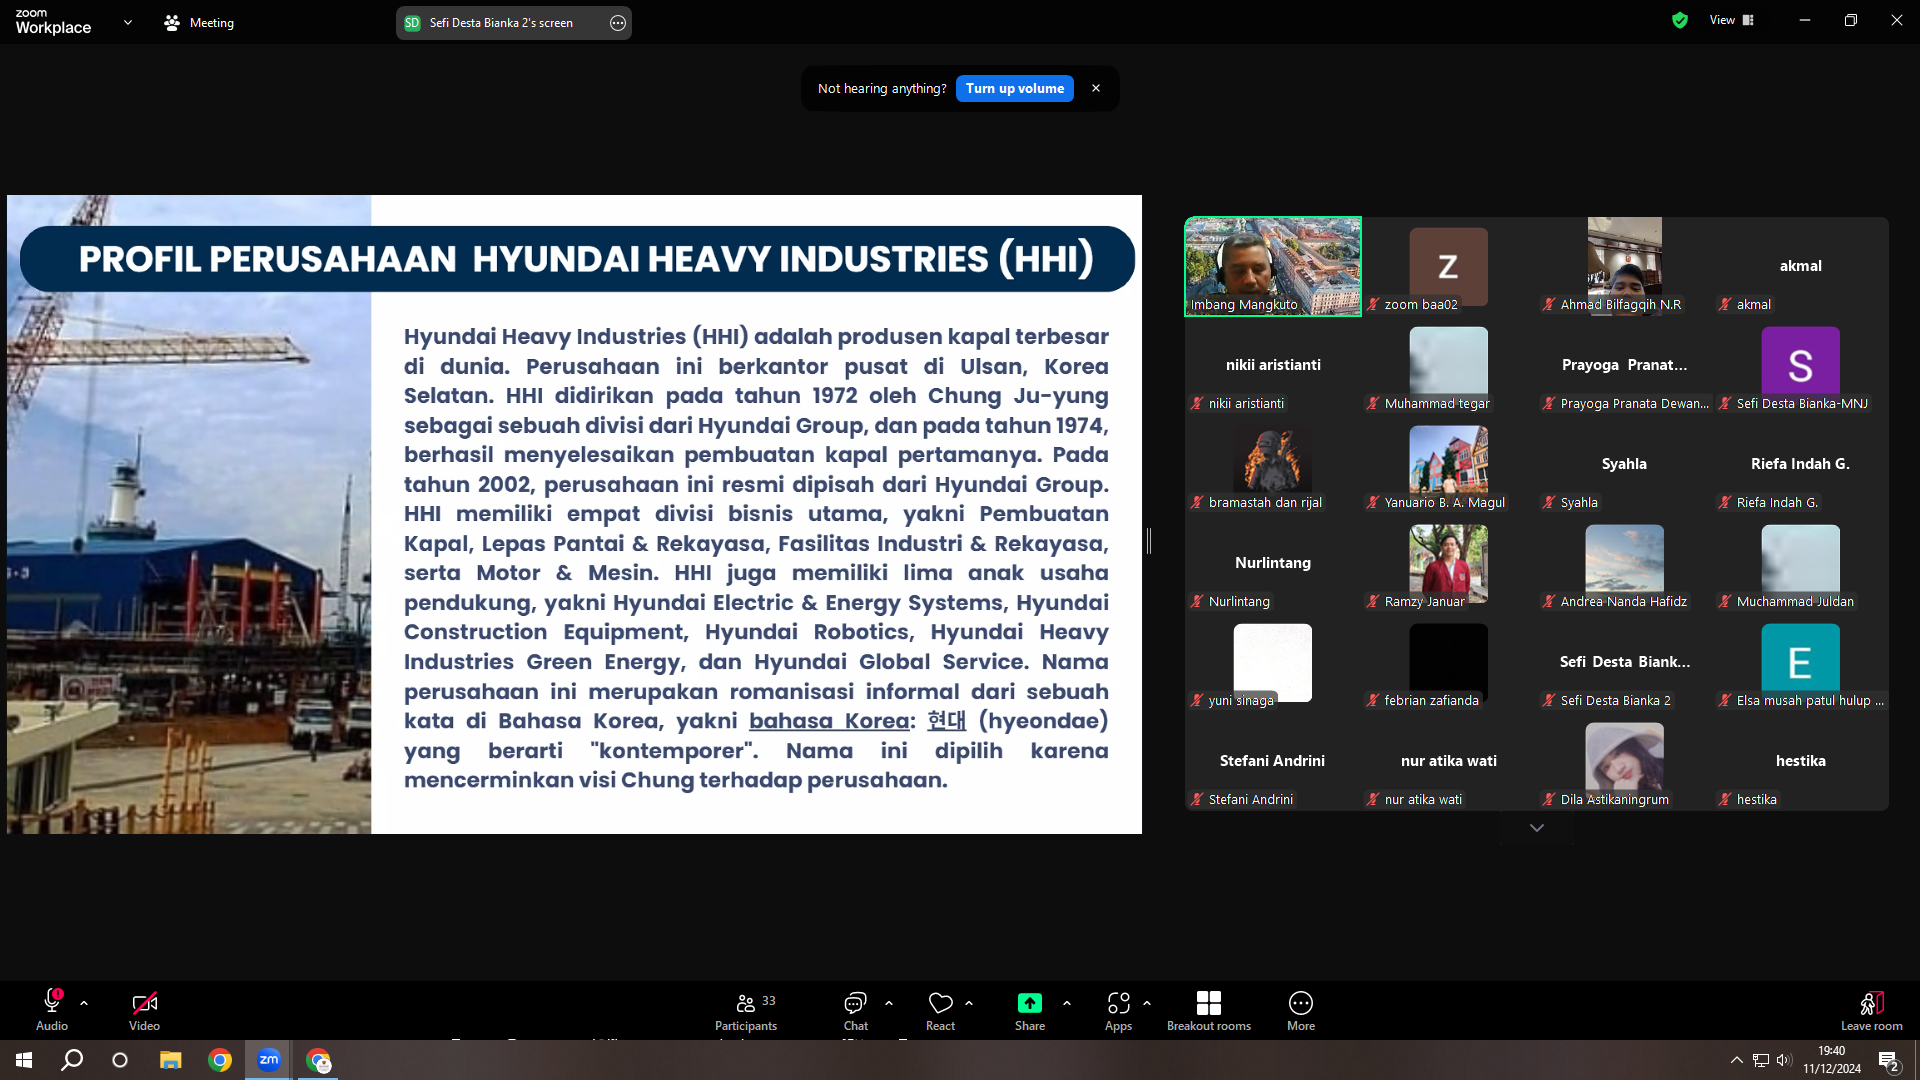Select the Stefani Andrini participant tile
This screenshot has width=1920, height=1080.
[1273, 761]
